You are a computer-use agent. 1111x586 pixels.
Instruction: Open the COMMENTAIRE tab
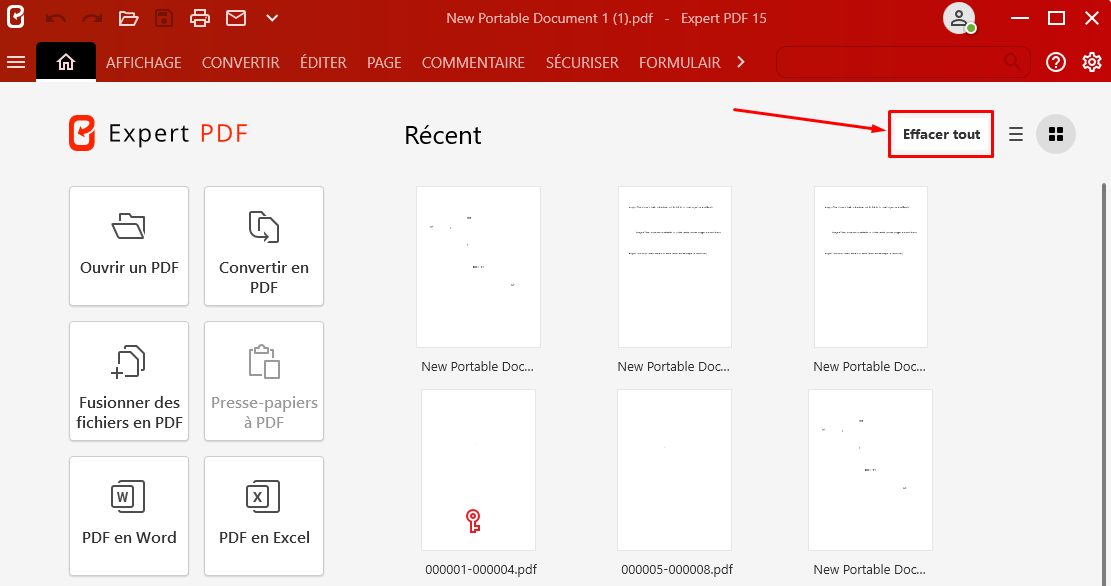pyautogui.click(x=473, y=62)
